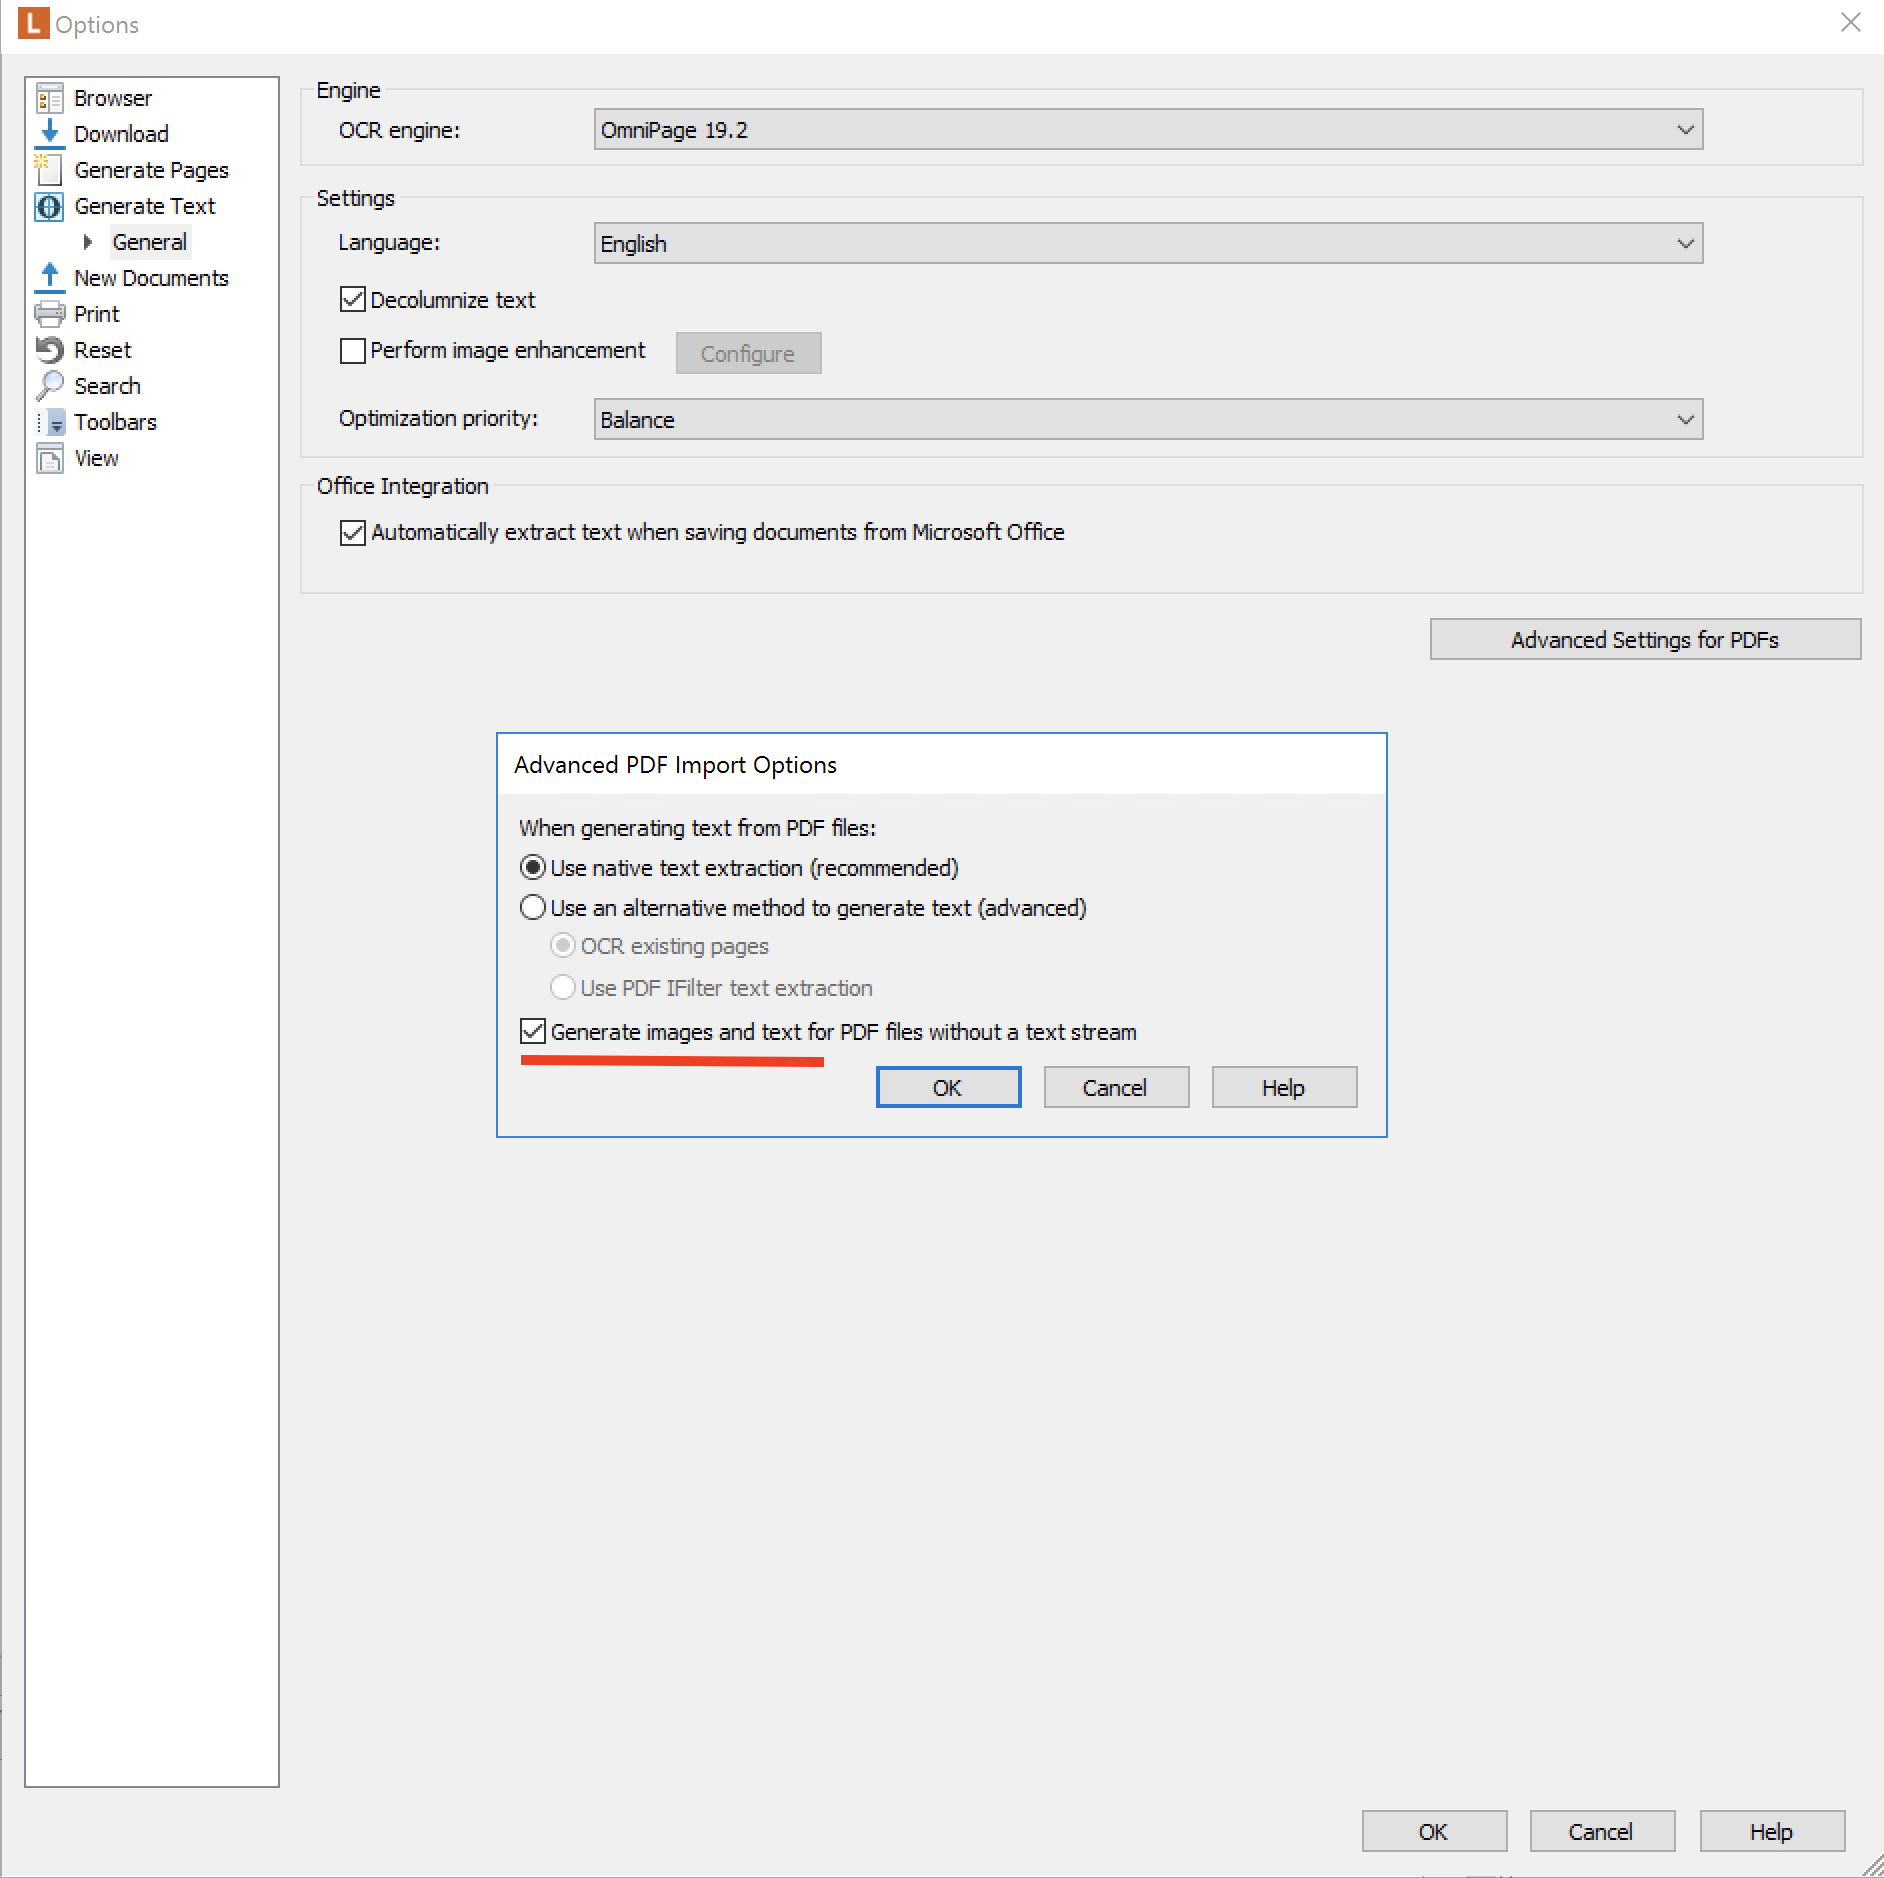Collapse the General tree arrow

[88, 242]
